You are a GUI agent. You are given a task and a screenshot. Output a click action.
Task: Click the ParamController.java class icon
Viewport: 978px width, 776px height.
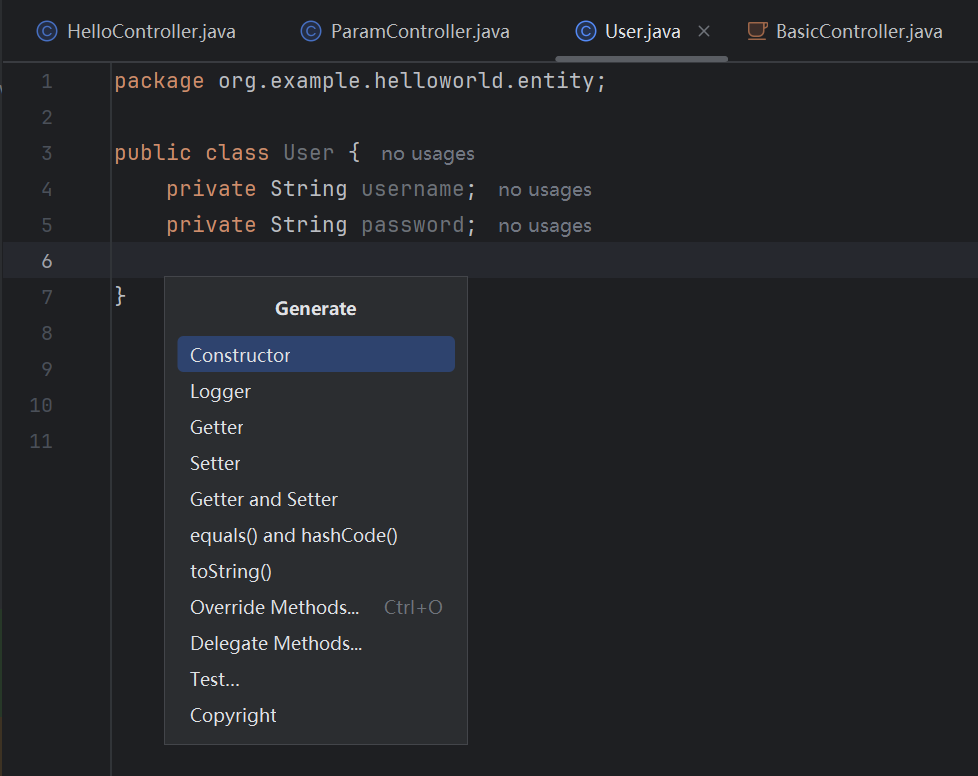(311, 32)
